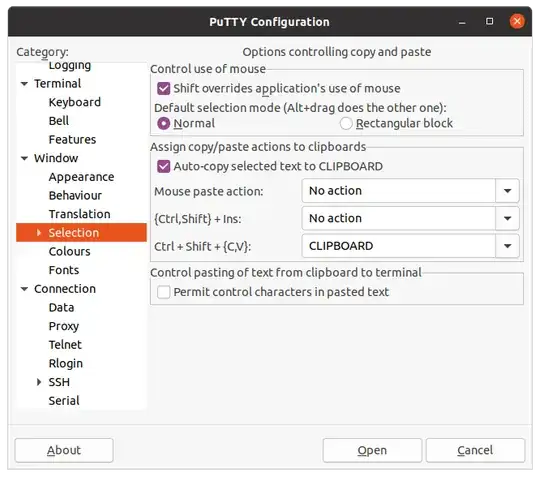Open SSH category label
This screenshot has height=477, width=540.
point(59,382)
